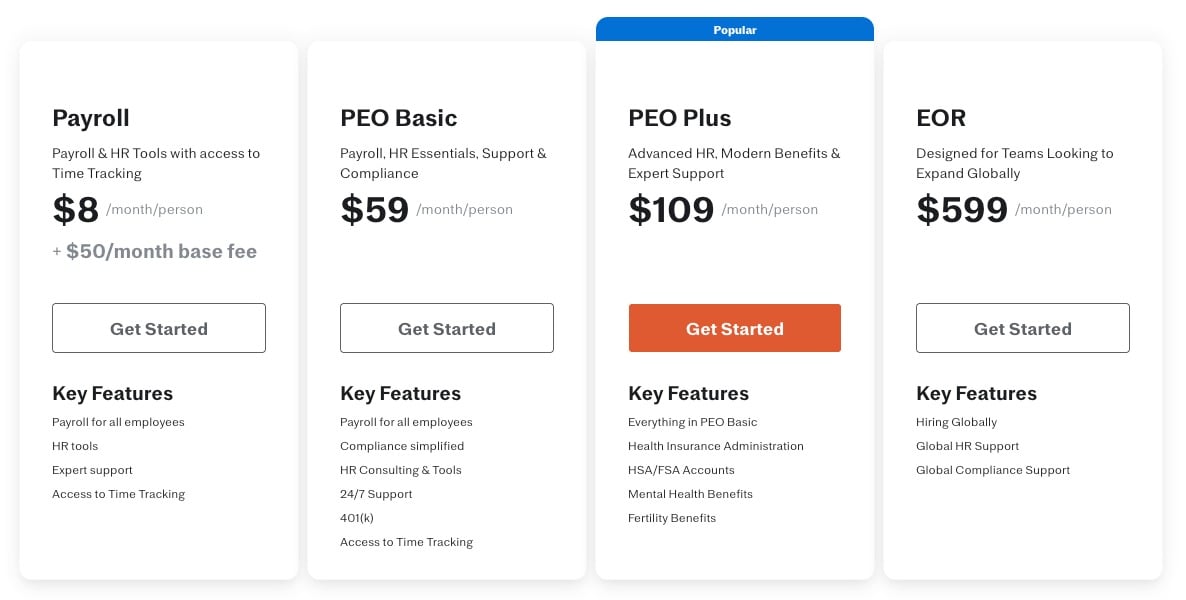The height and width of the screenshot is (600, 1186).
Task: Click Get Started under the Payroll plan
Action: (x=158, y=328)
